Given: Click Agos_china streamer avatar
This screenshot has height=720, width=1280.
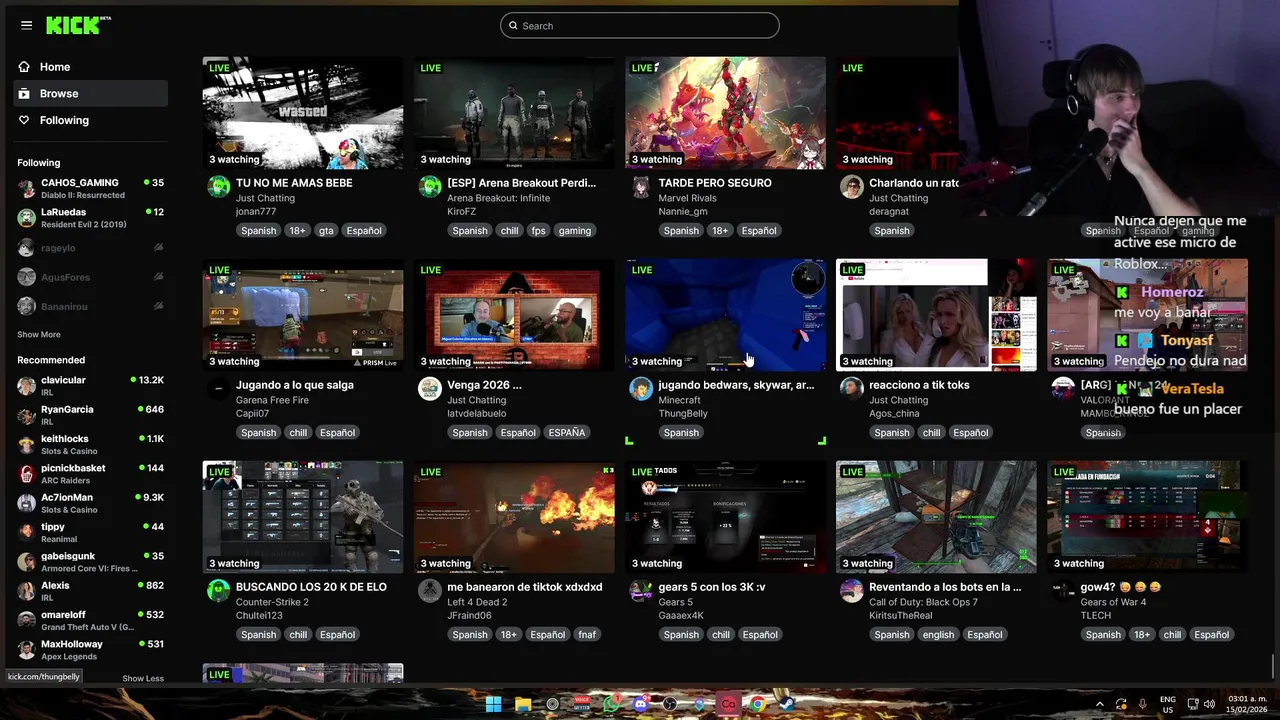Looking at the screenshot, I should coord(852,389).
